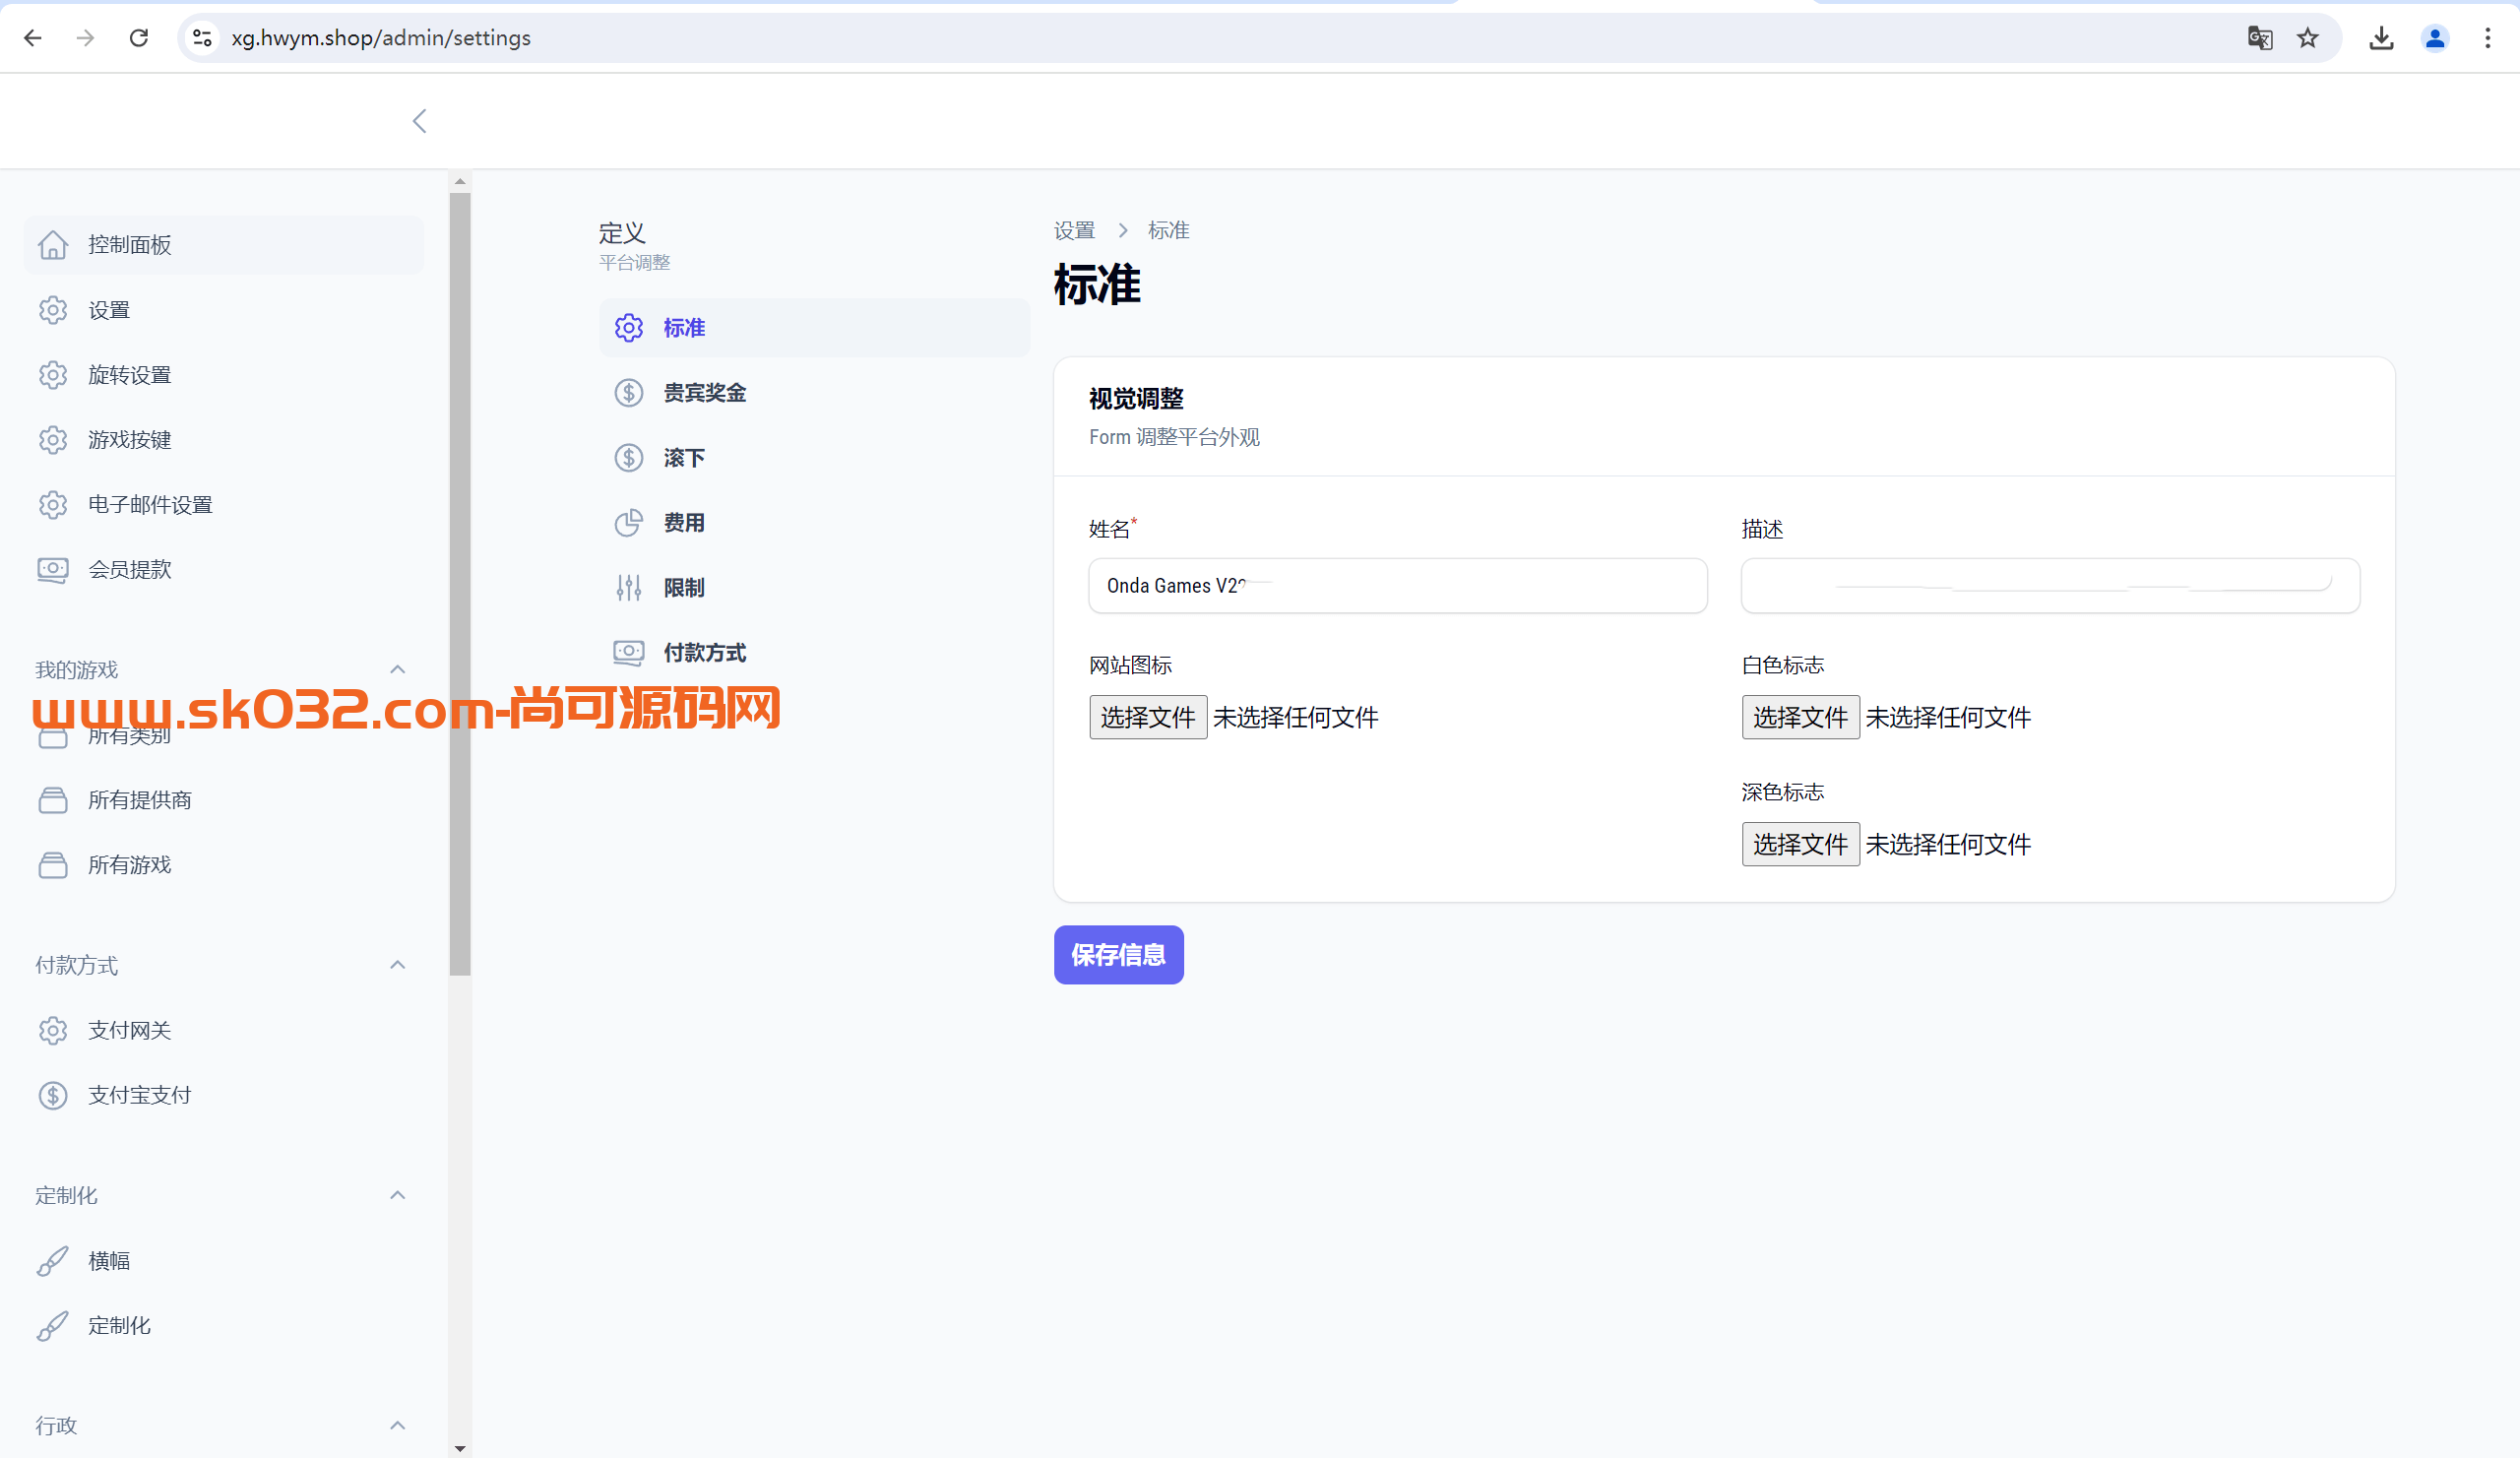This screenshot has height=1458, width=2520.
Task: Click the sidebar scroll up arrow
Action: tap(460, 181)
